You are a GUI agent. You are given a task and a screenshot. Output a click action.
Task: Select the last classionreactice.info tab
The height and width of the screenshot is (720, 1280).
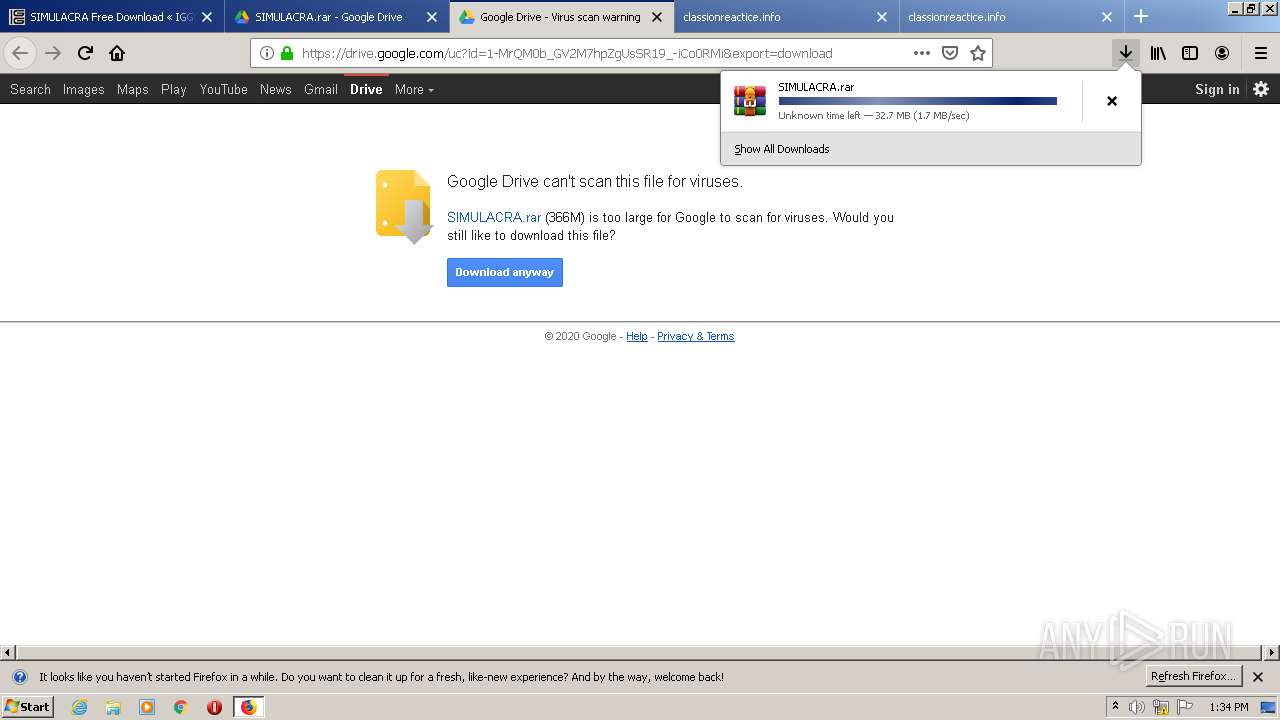[x=1011, y=17]
